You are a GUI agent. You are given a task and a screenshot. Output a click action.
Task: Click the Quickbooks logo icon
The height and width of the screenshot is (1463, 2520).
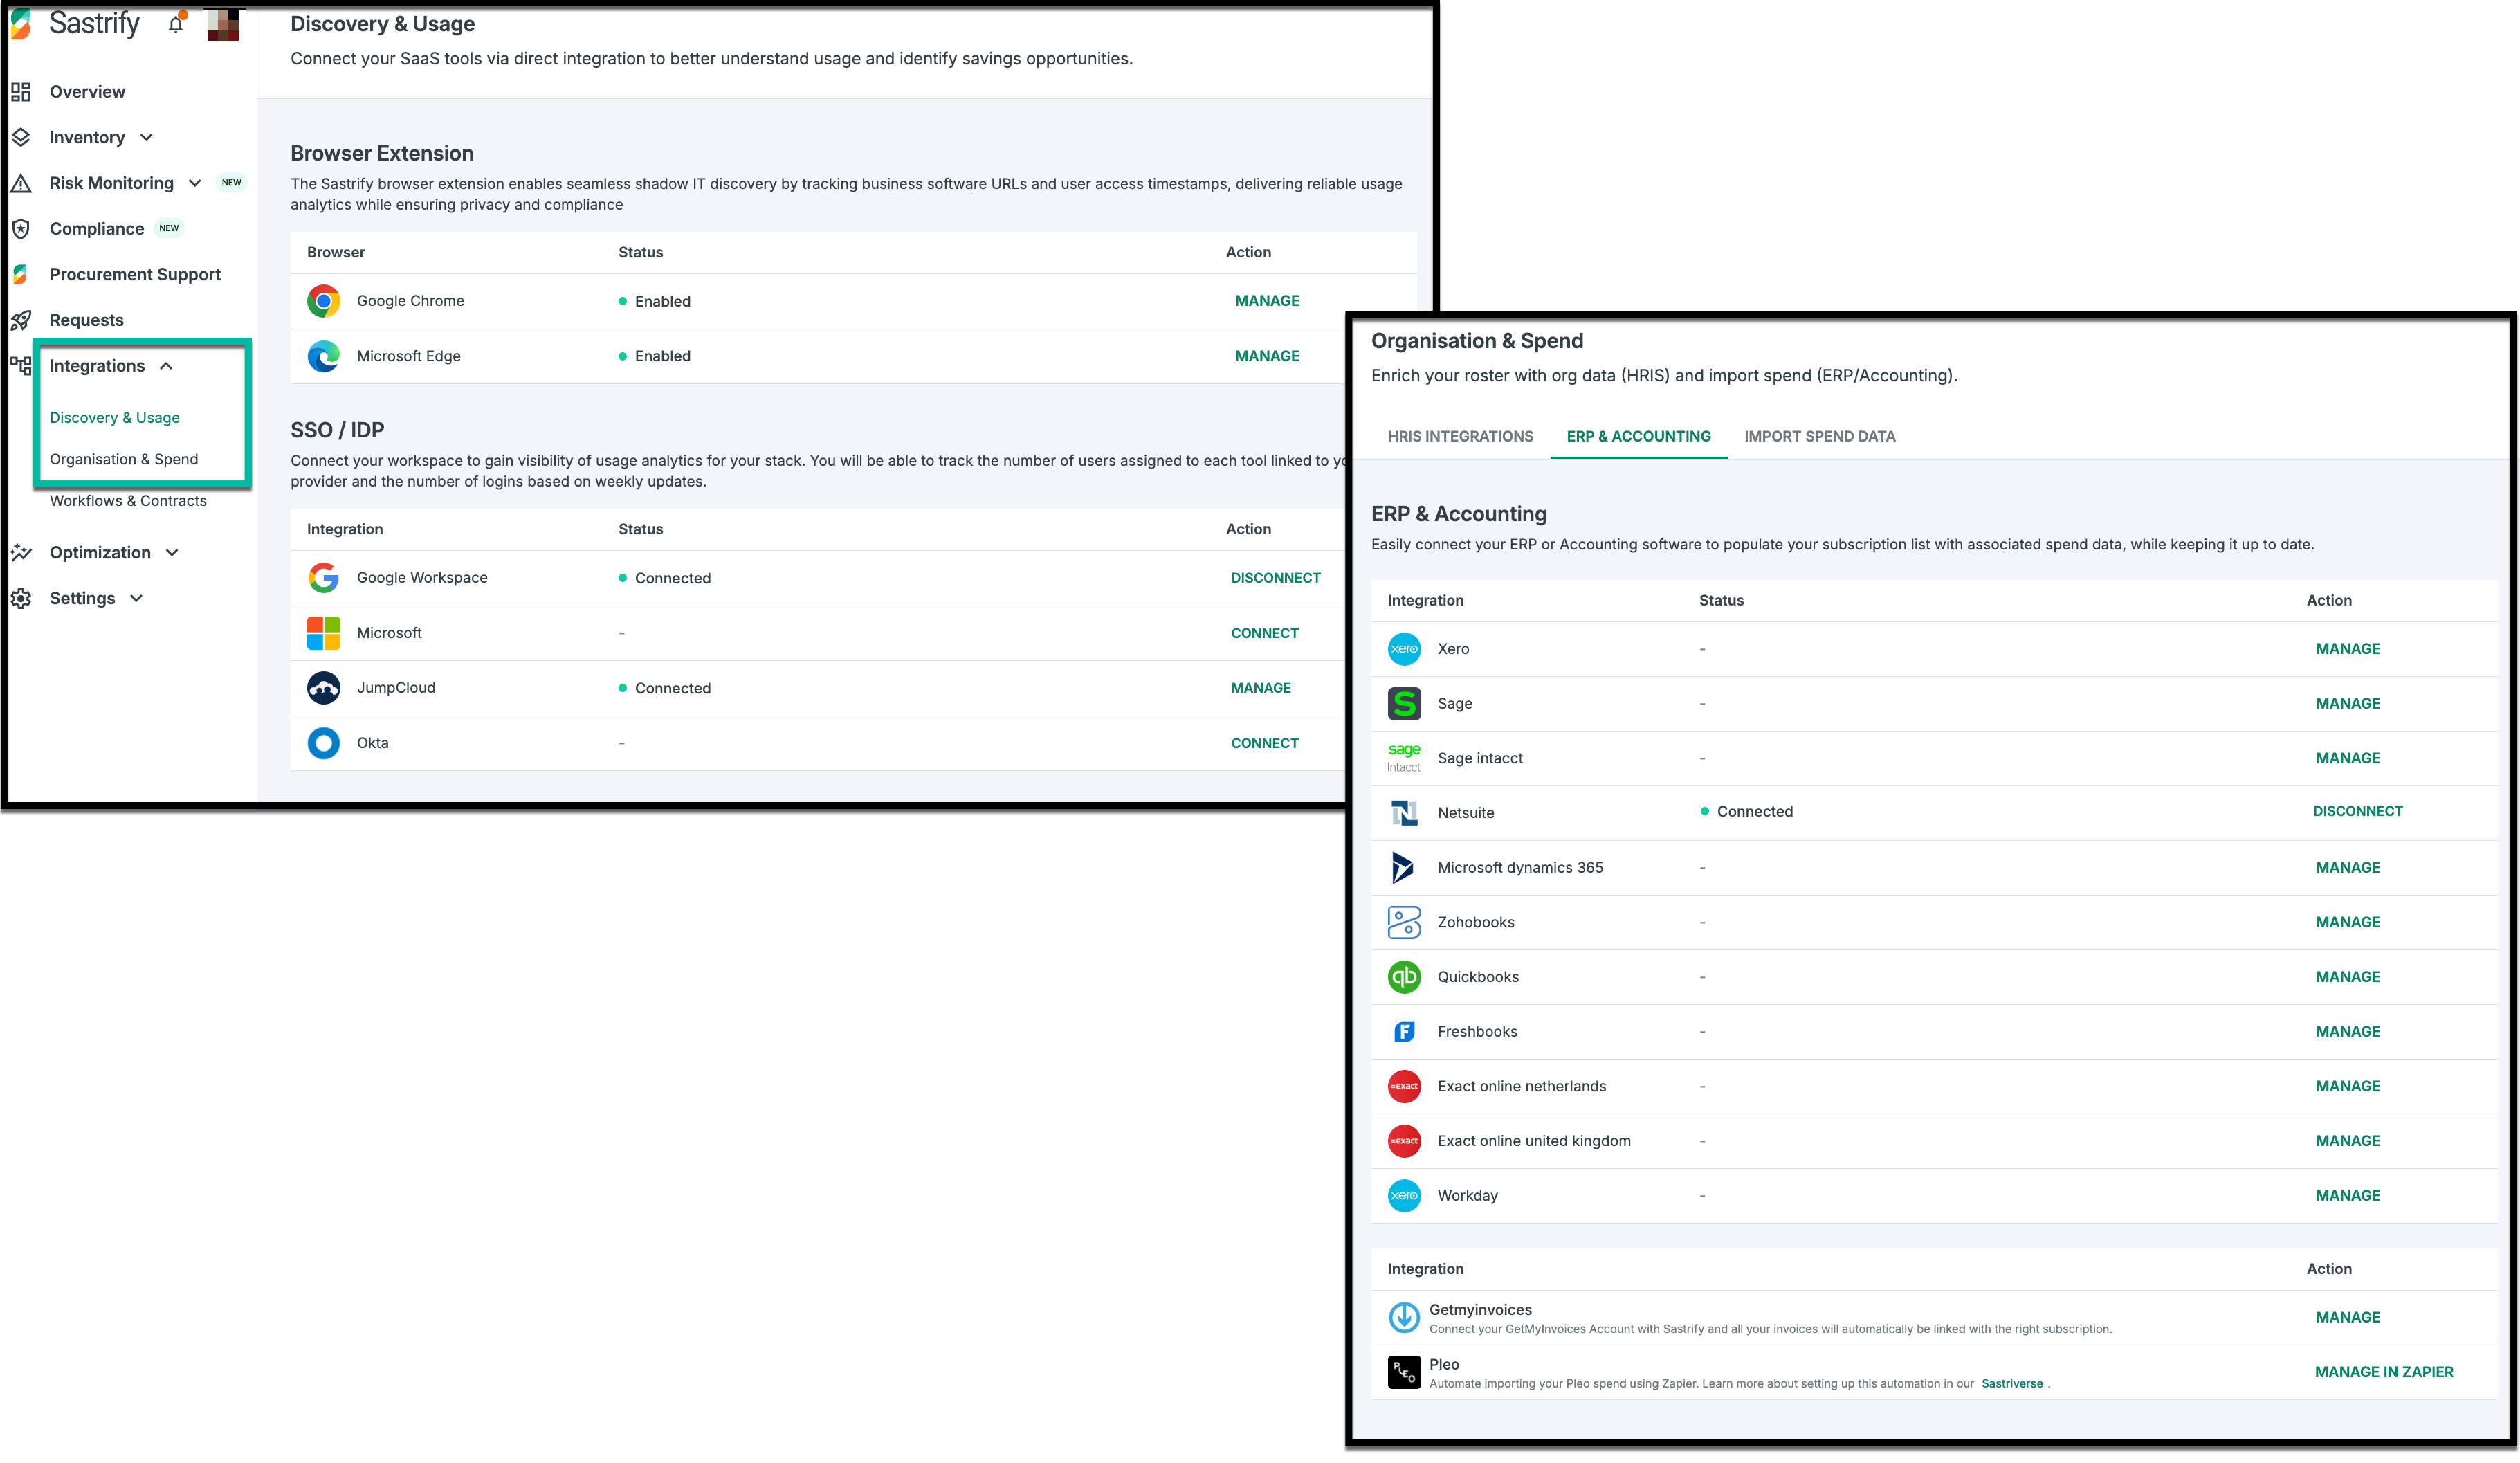coord(1404,977)
